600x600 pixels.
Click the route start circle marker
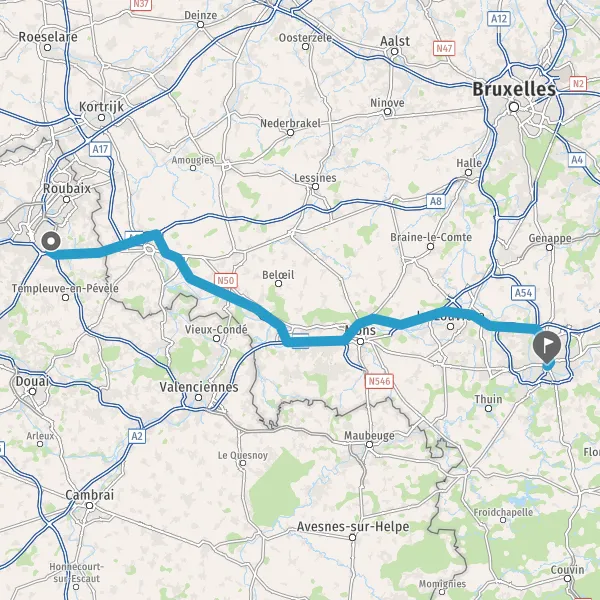pyautogui.click(x=51, y=241)
